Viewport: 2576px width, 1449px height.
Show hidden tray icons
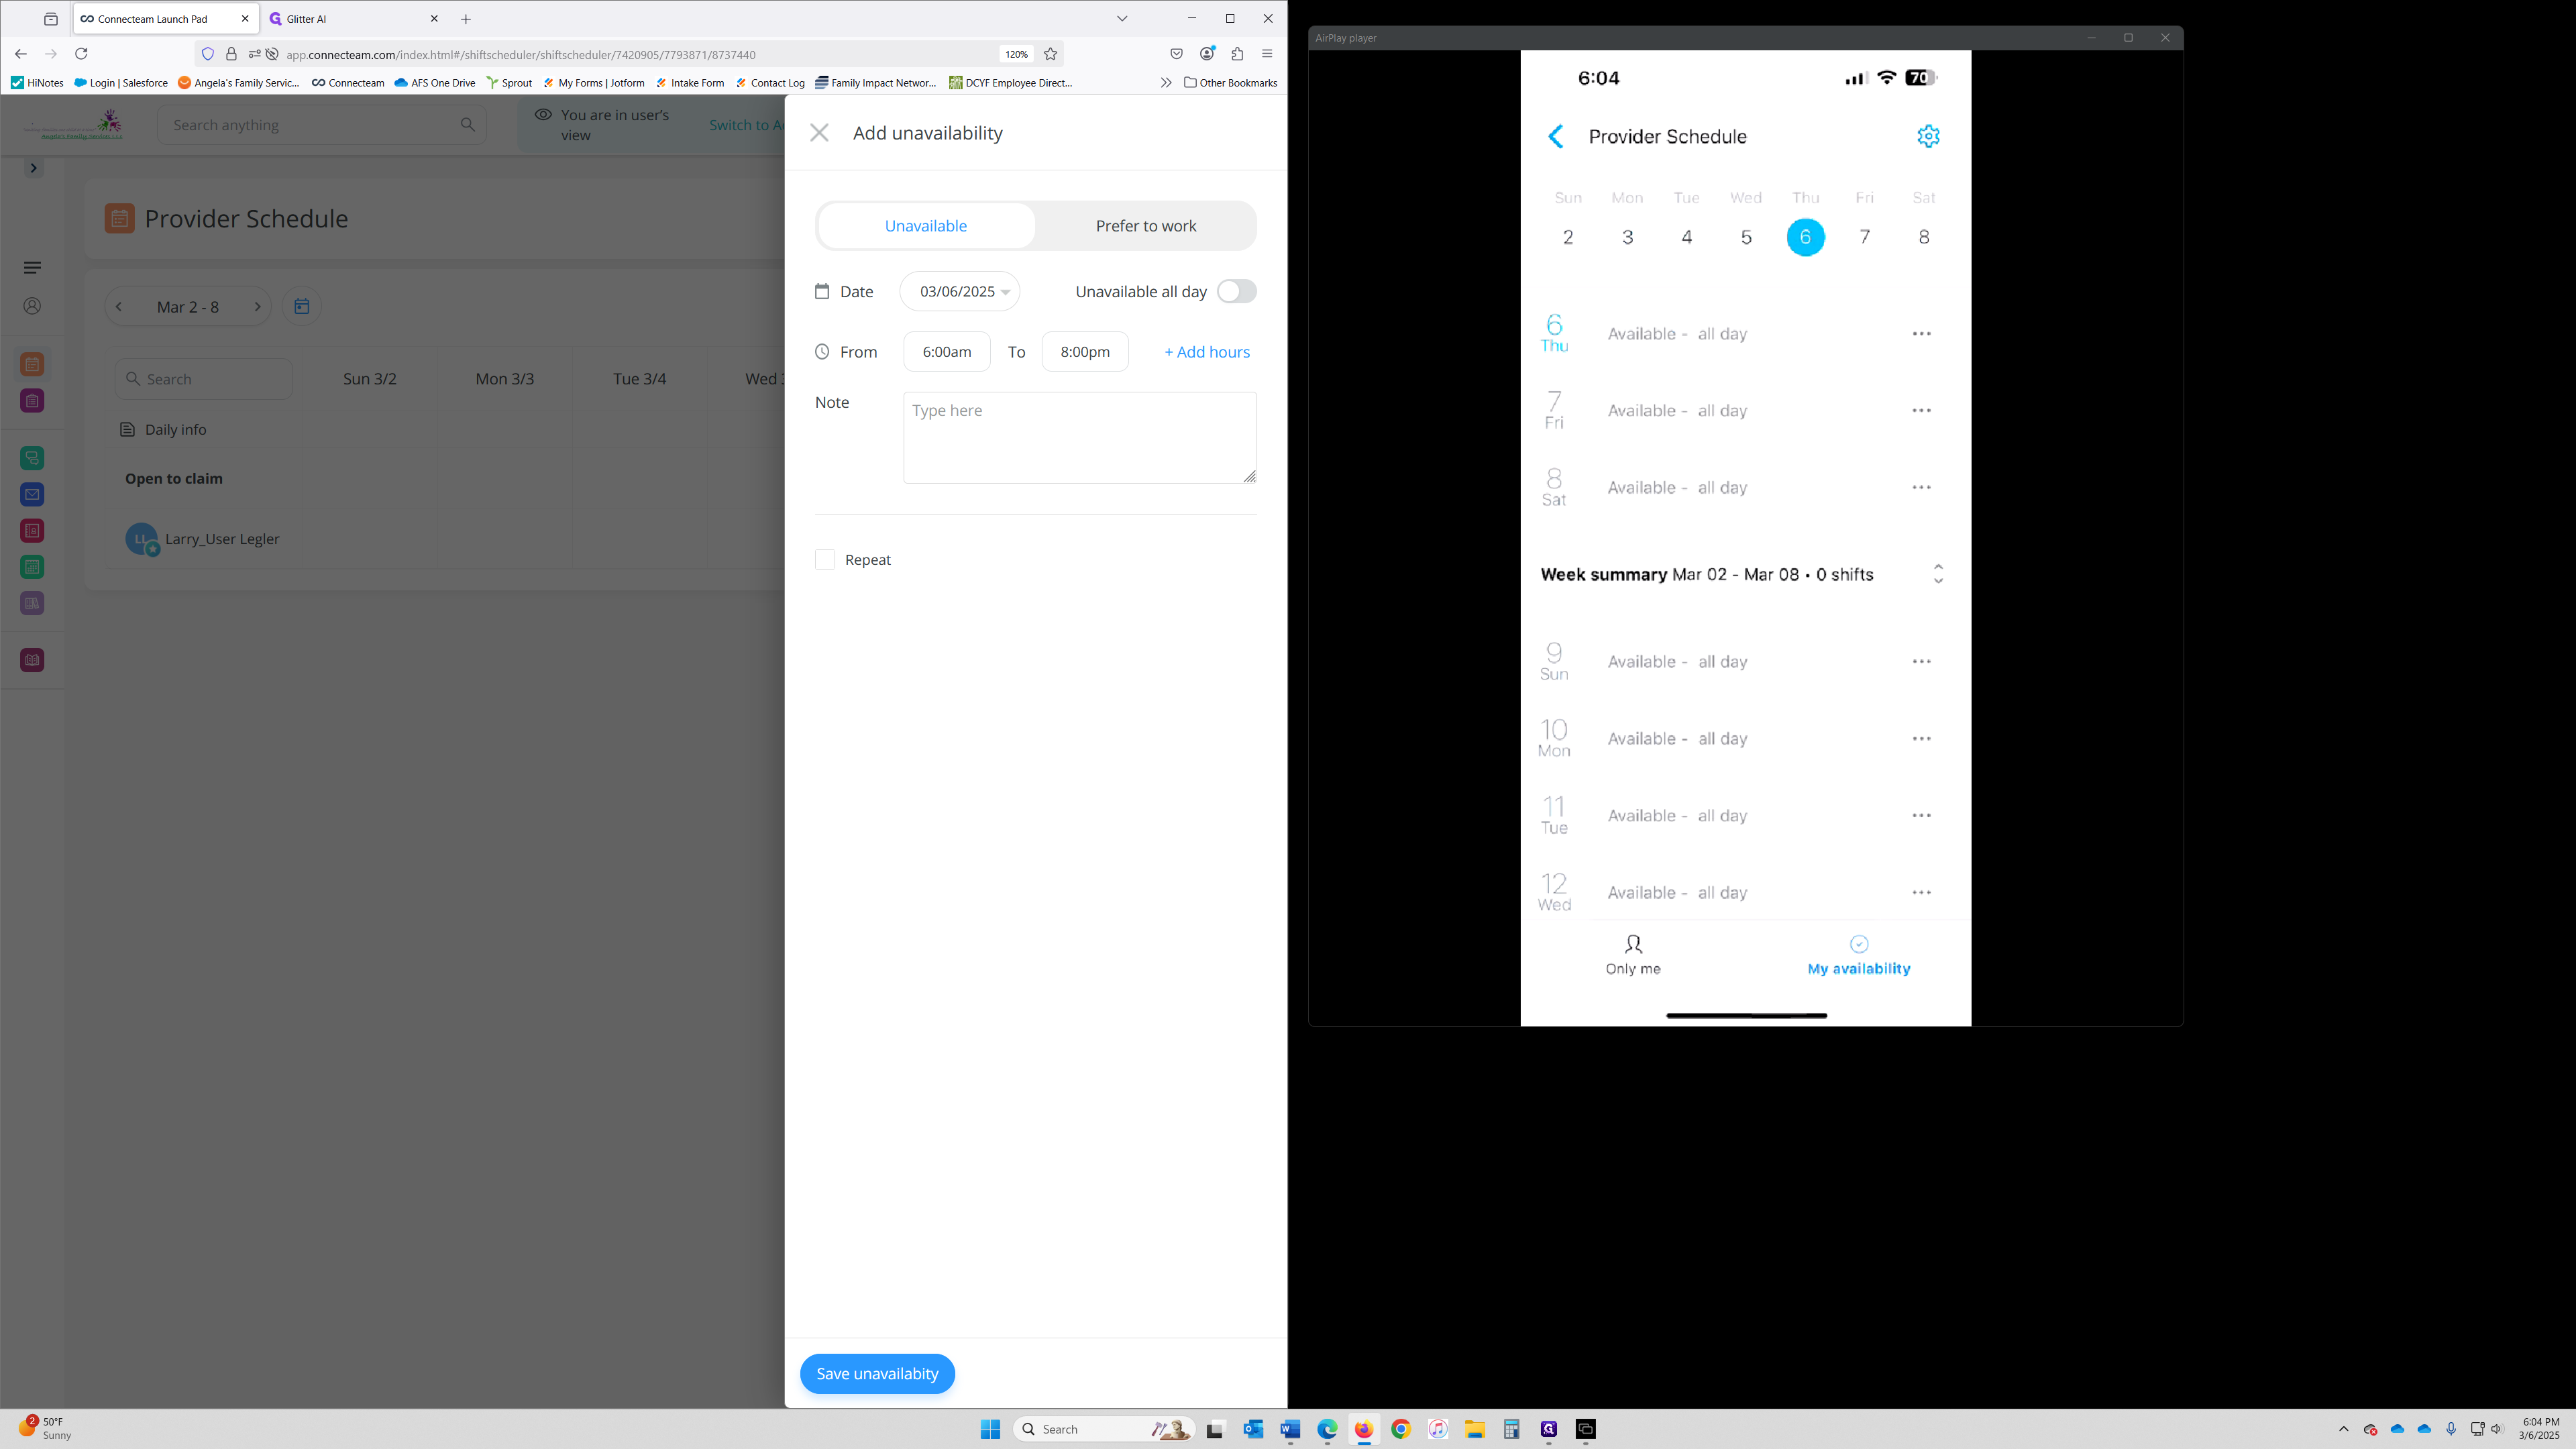pyautogui.click(x=2343, y=1429)
